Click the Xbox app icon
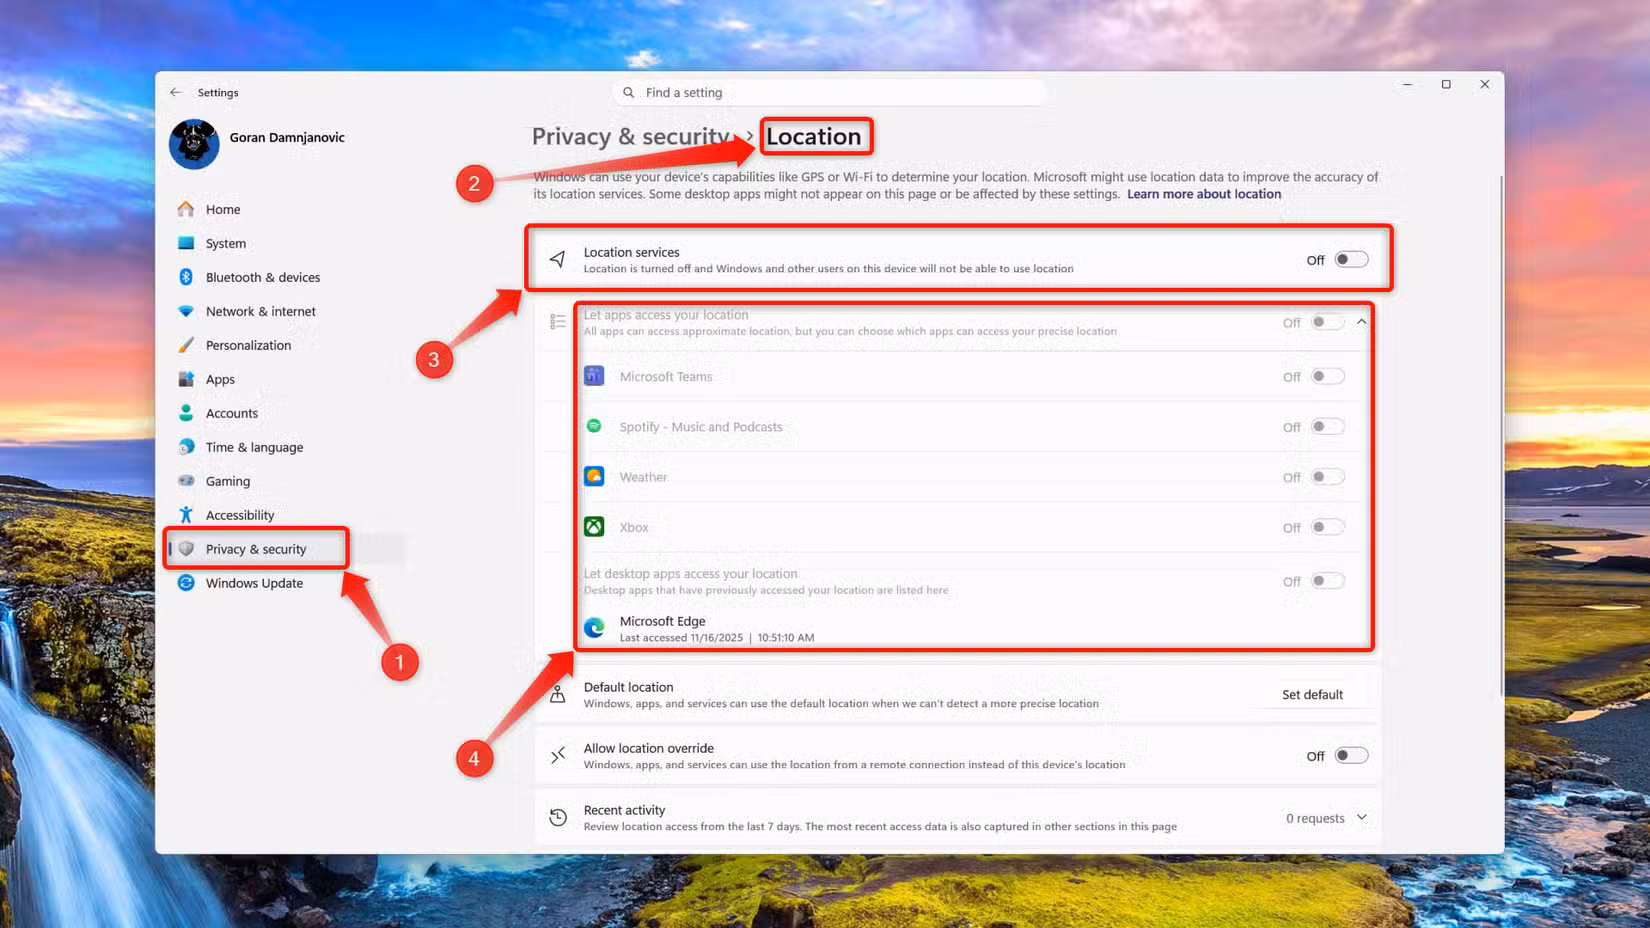The width and height of the screenshot is (1650, 928). [594, 527]
